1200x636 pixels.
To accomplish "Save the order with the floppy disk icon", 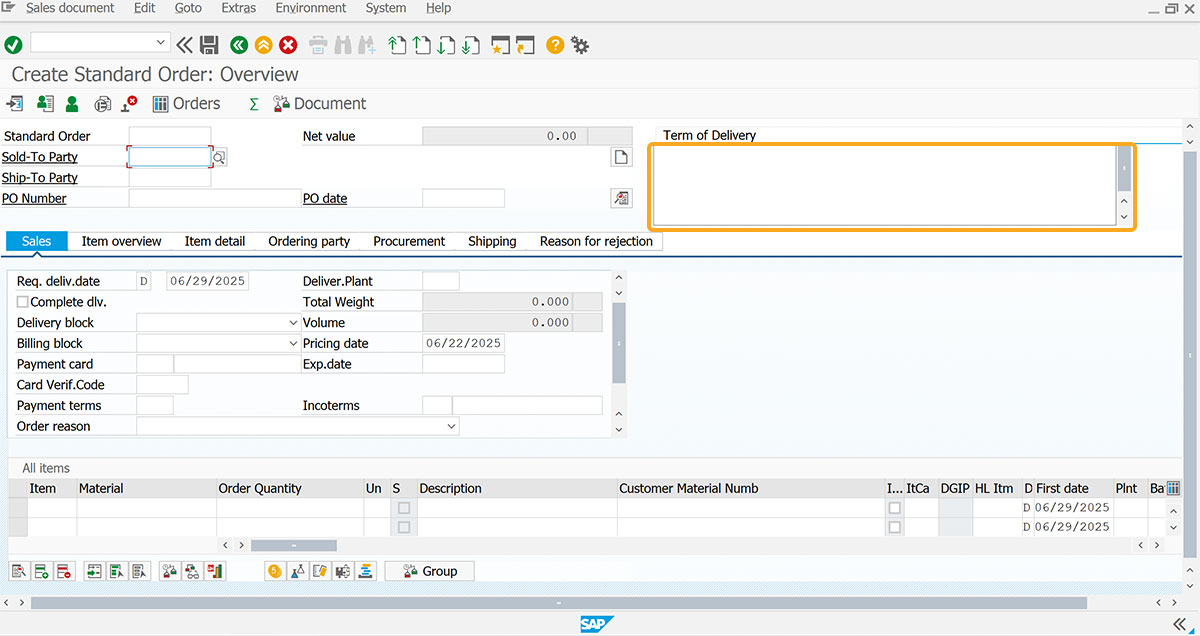I will tap(209, 44).
